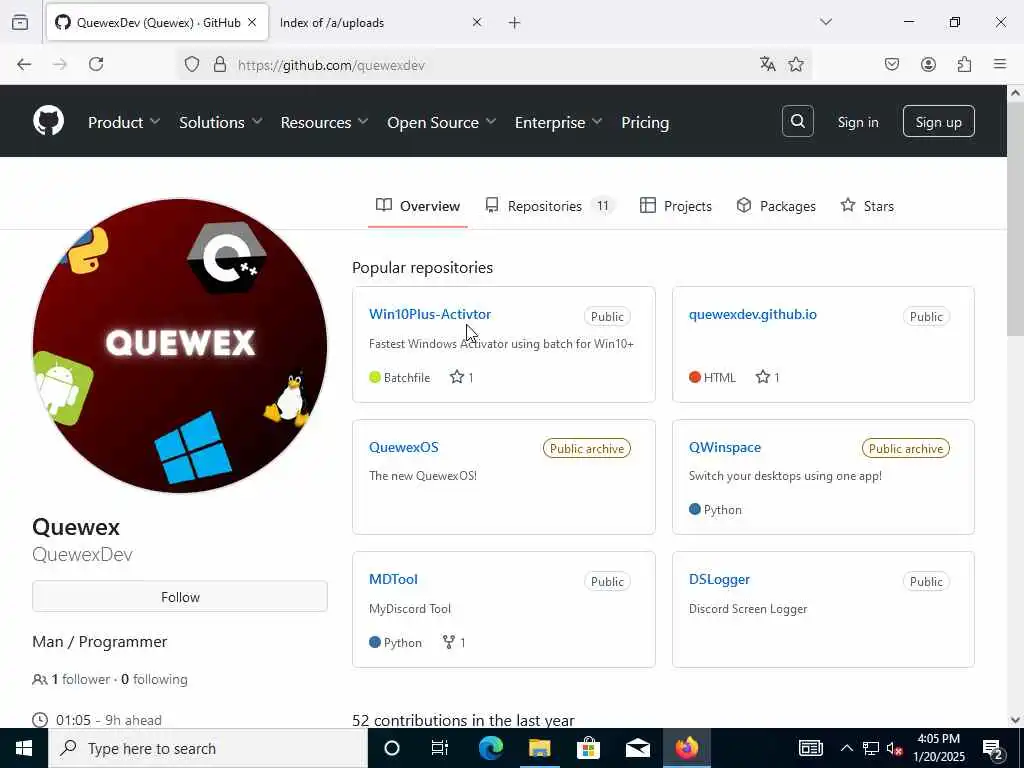Switch to the Packages tab

click(x=776, y=206)
